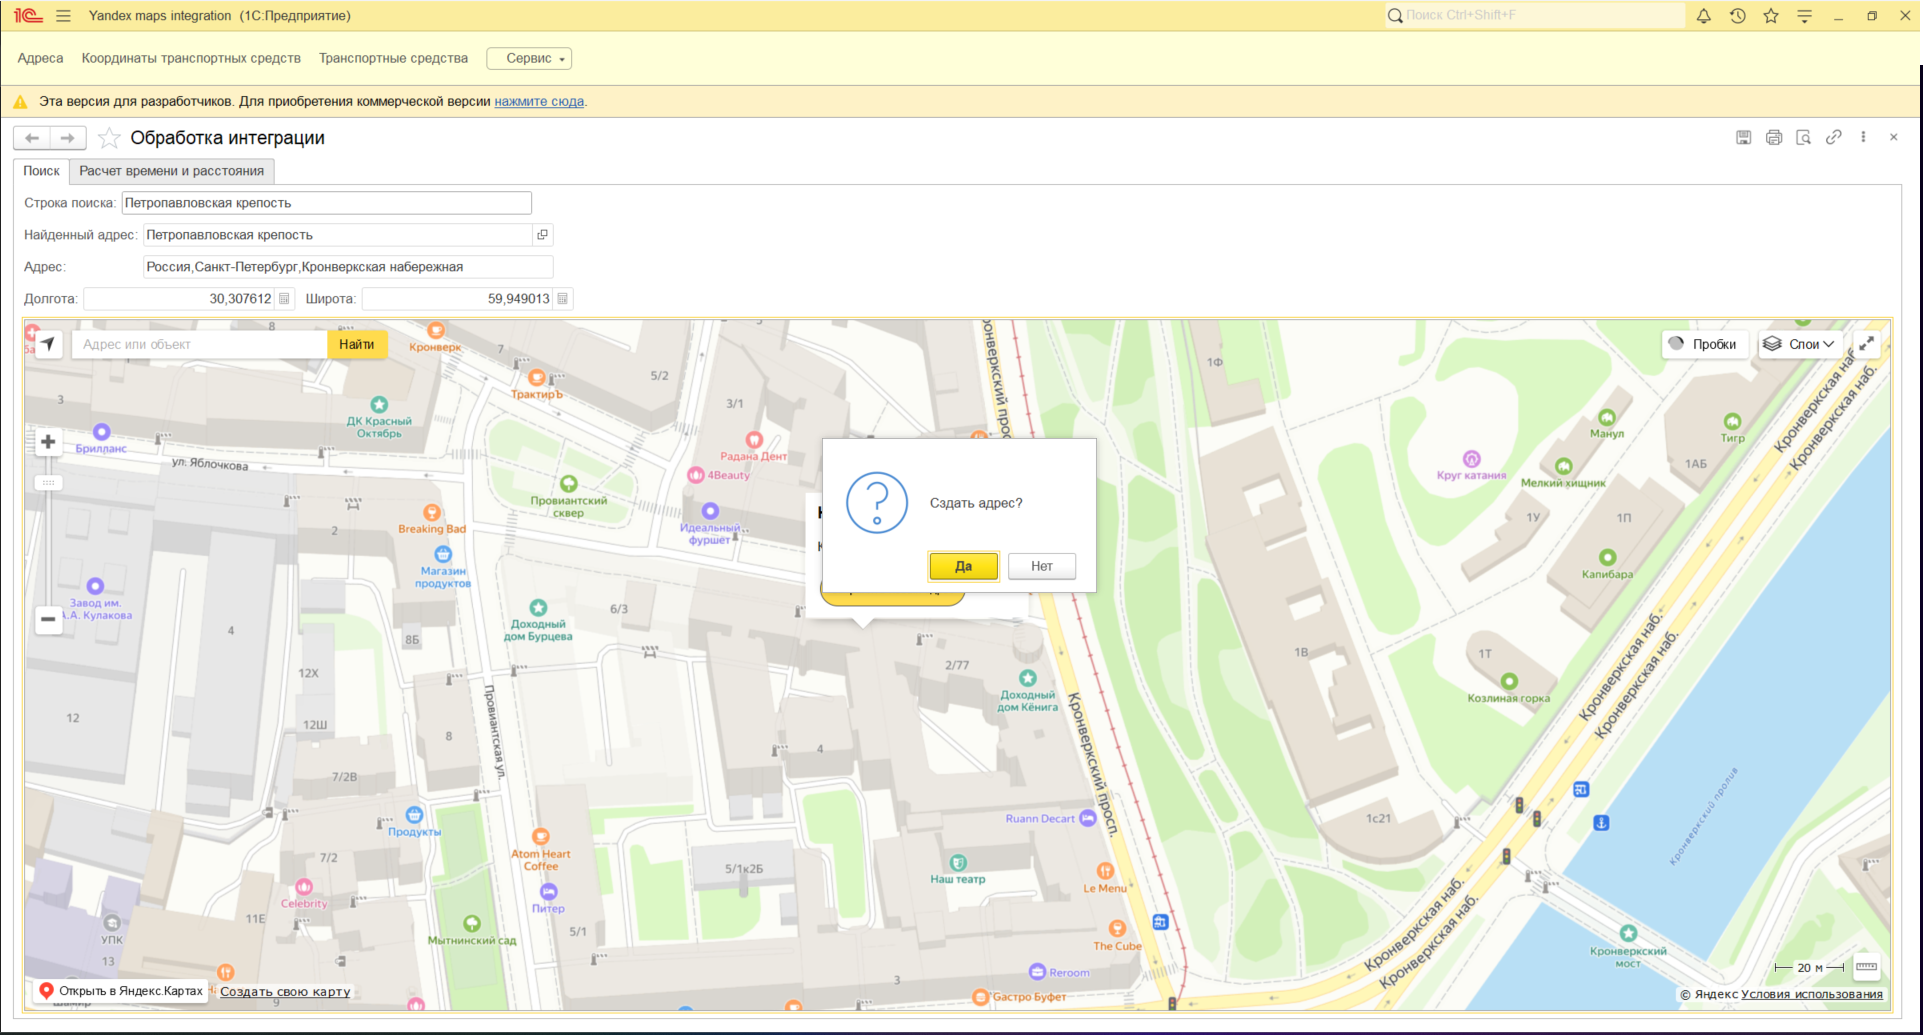
Task: Click the Капибара map marker
Action: tap(1607, 558)
